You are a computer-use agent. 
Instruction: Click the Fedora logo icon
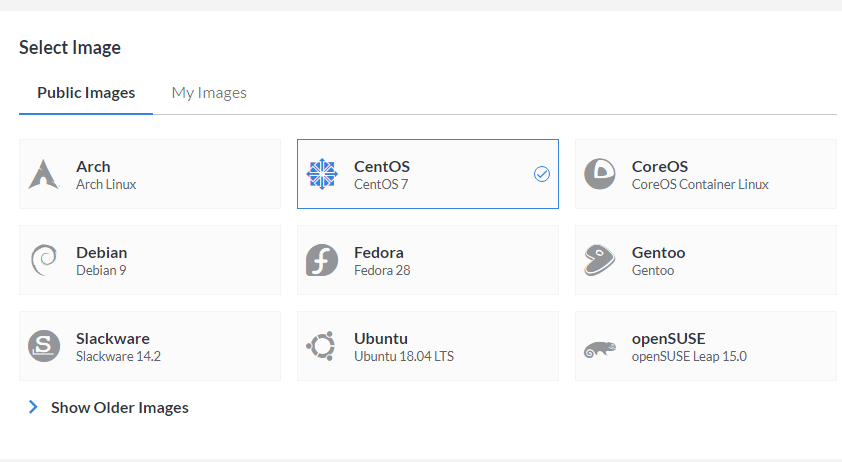(322, 260)
